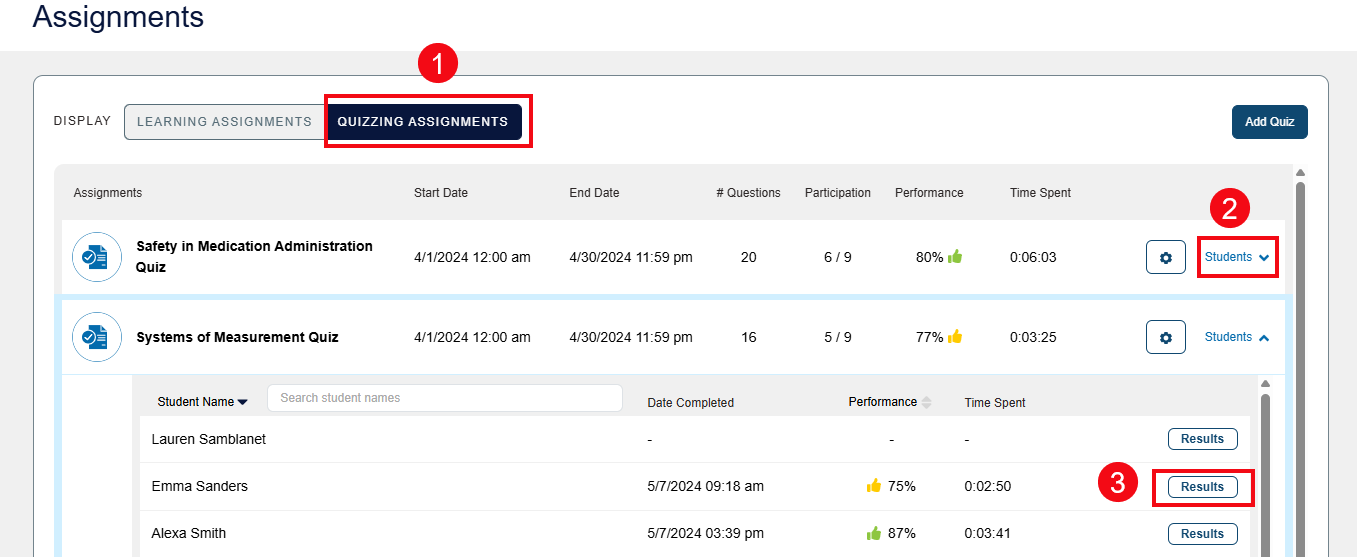
Task: Click the Date Completed column header
Action: 690,403
